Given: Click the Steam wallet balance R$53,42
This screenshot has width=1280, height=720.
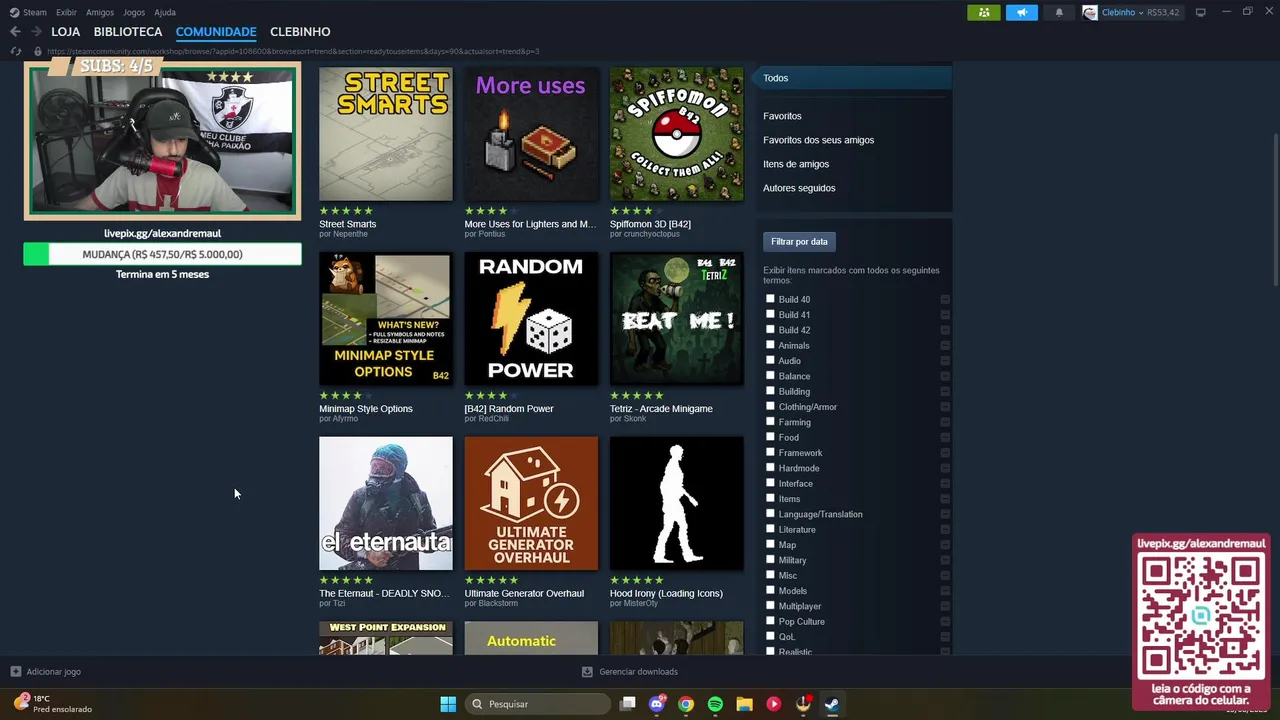Looking at the screenshot, I should [x=1163, y=13].
